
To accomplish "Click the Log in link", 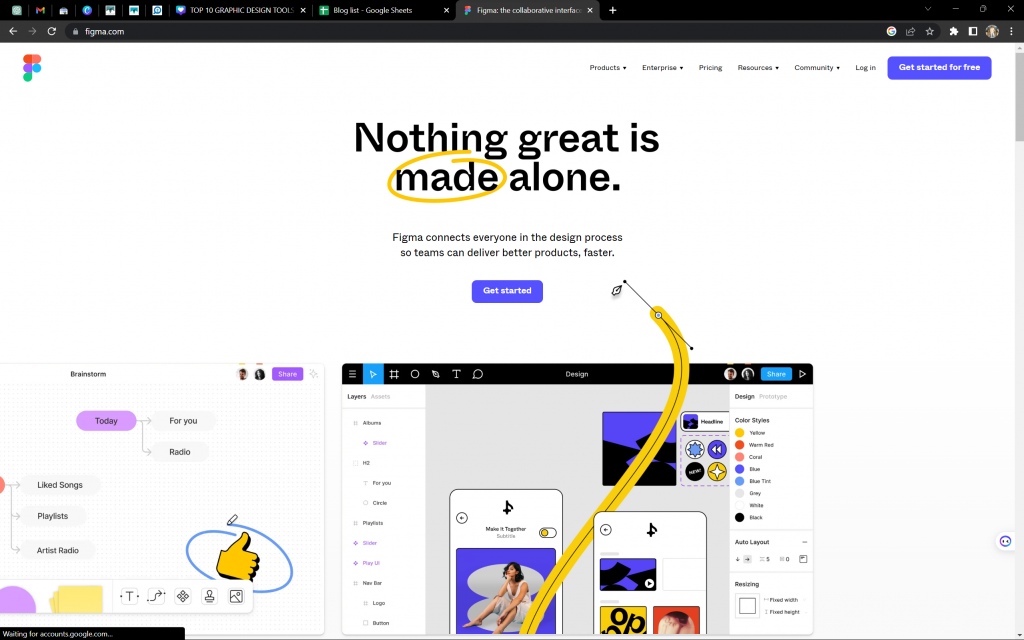I will pyautogui.click(x=865, y=68).
